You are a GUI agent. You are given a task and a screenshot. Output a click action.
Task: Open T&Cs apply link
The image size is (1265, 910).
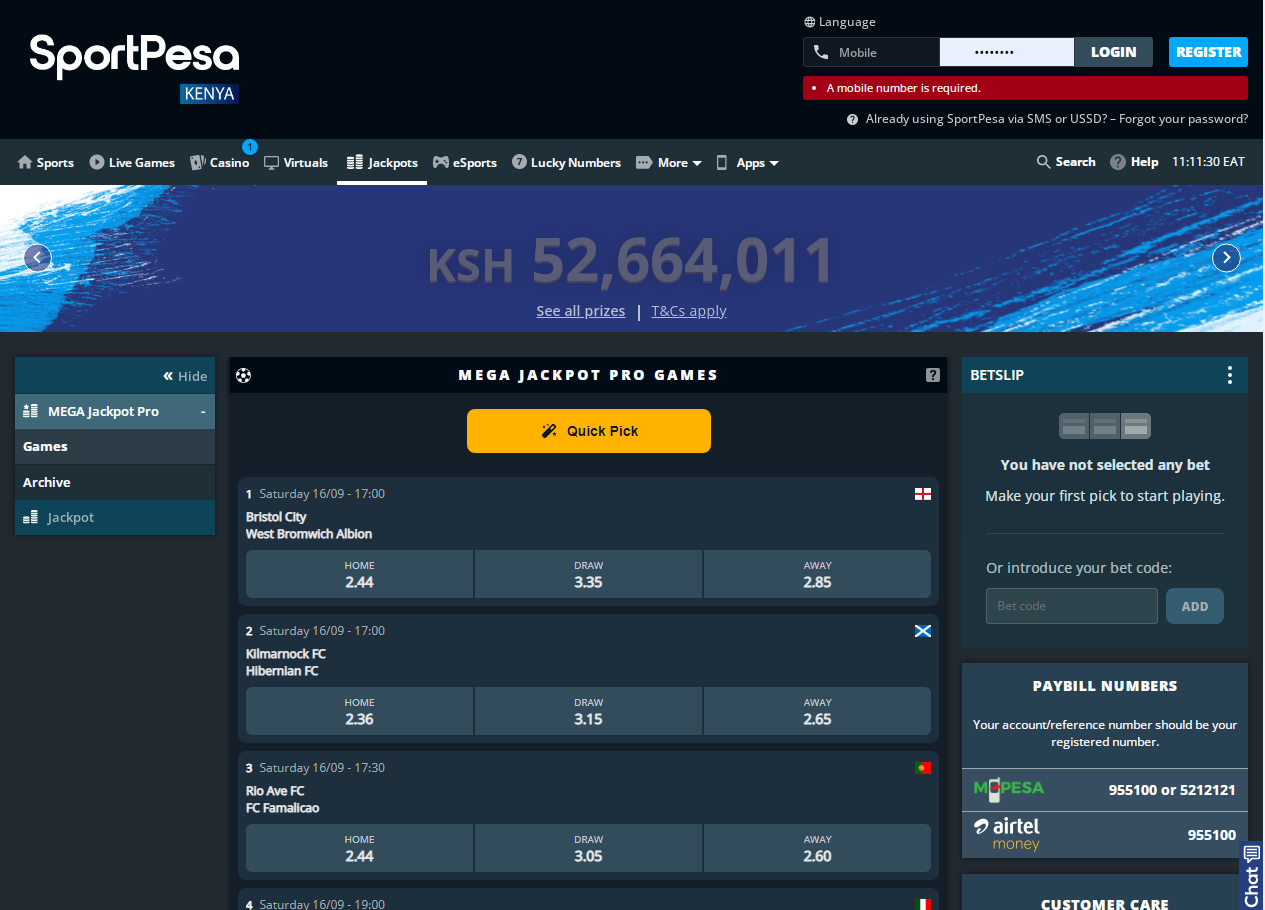coord(689,311)
